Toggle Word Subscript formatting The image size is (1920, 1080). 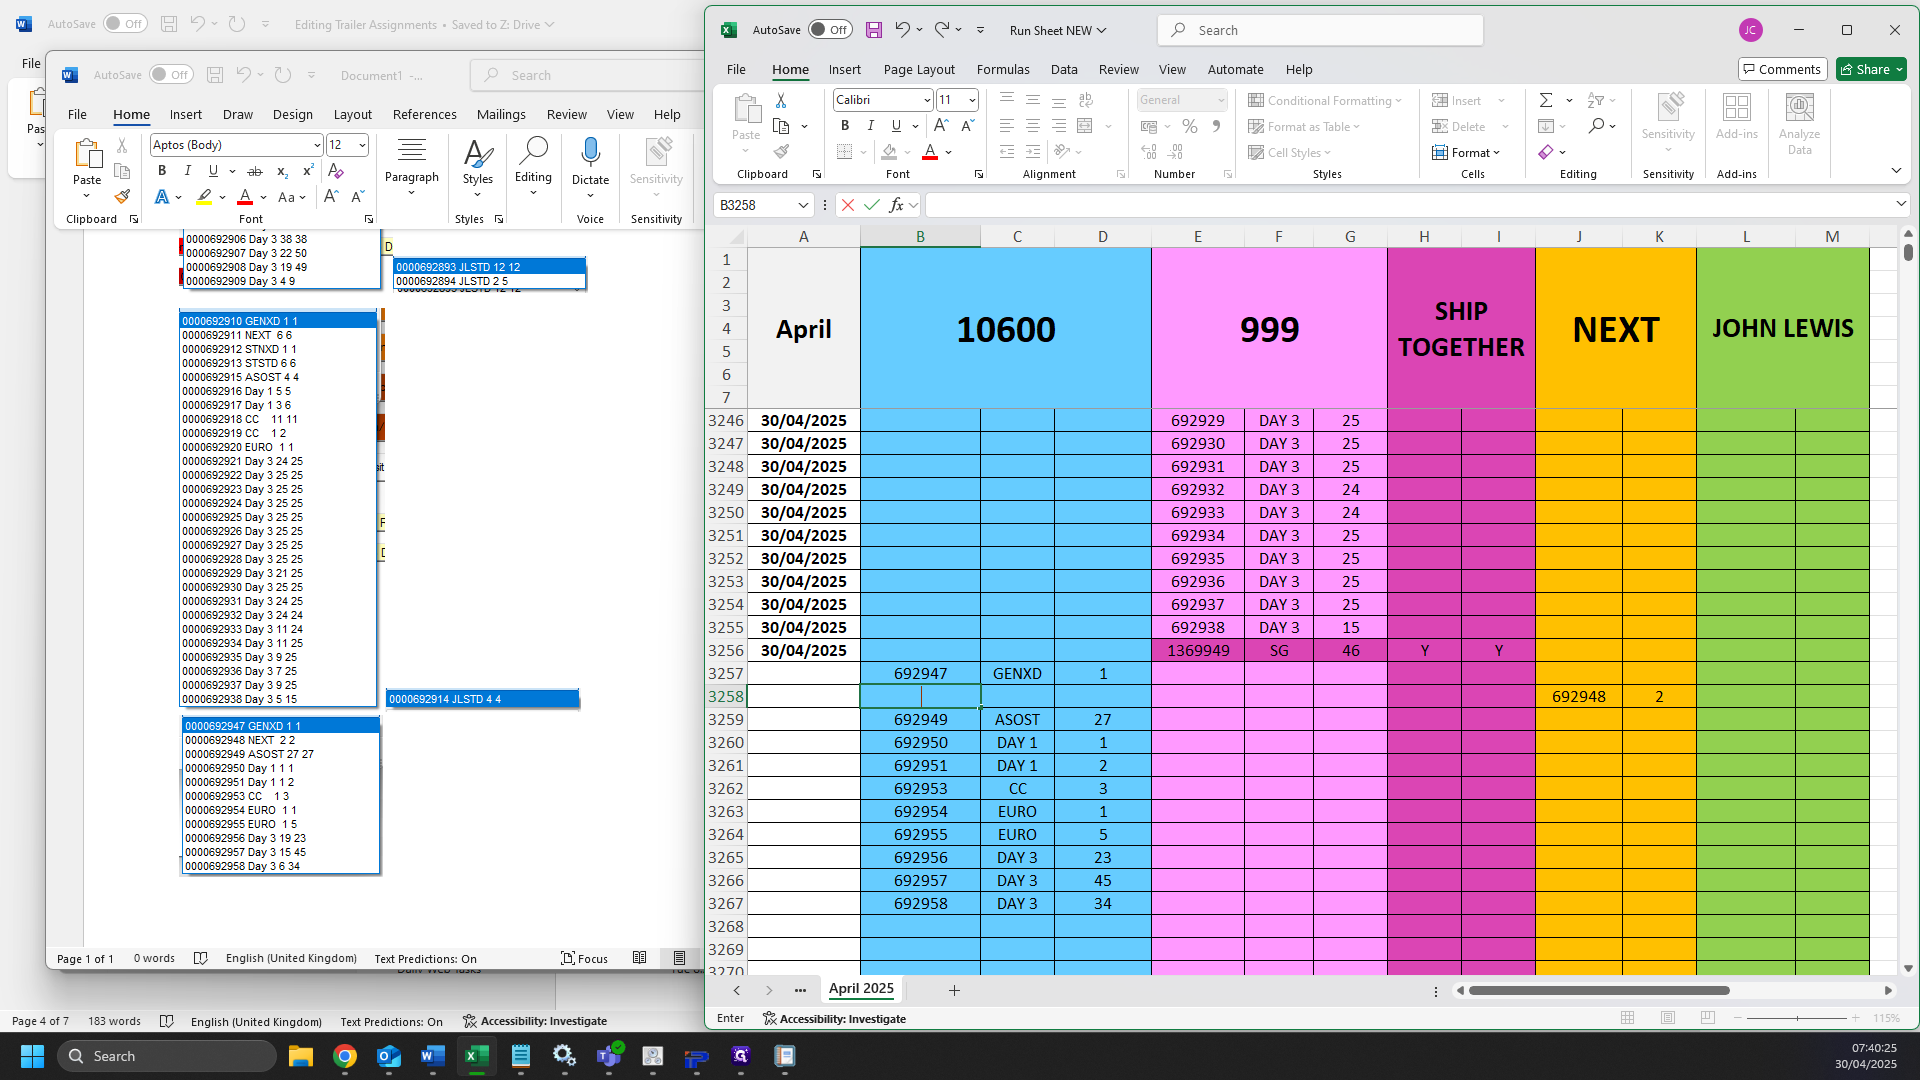[x=282, y=171]
